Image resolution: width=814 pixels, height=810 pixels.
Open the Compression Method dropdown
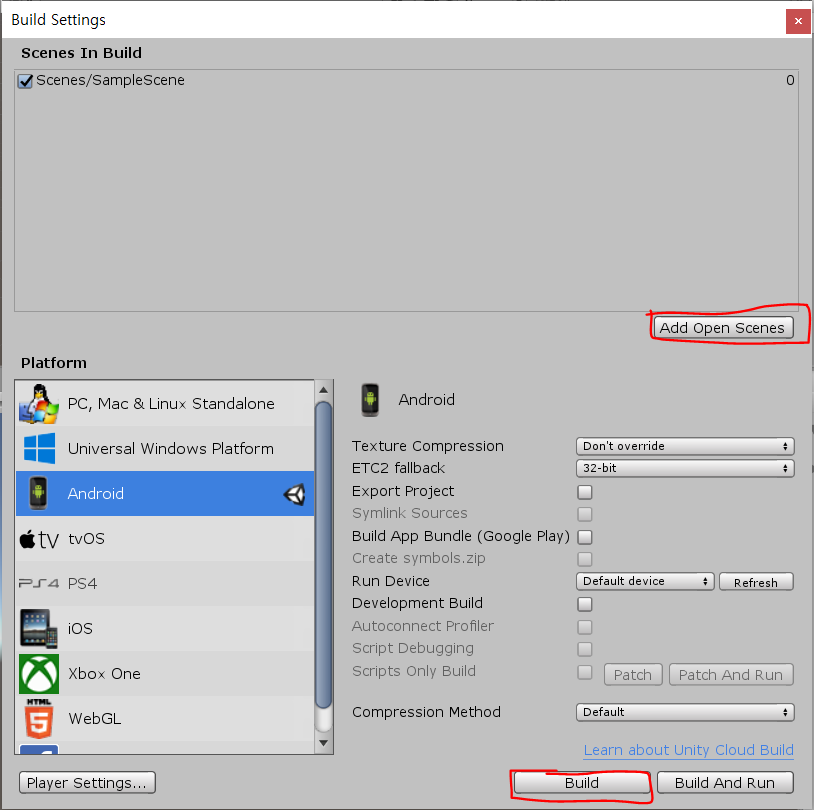click(685, 712)
